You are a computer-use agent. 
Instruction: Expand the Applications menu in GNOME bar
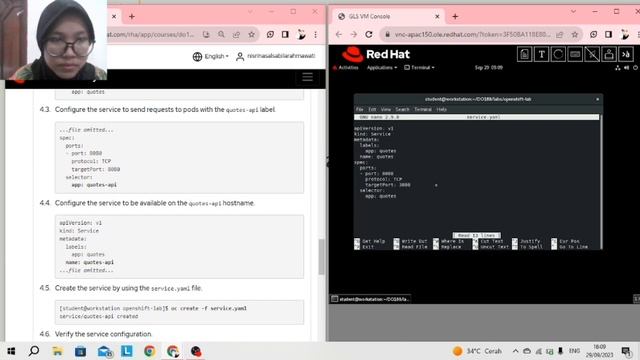[x=382, y=68]
